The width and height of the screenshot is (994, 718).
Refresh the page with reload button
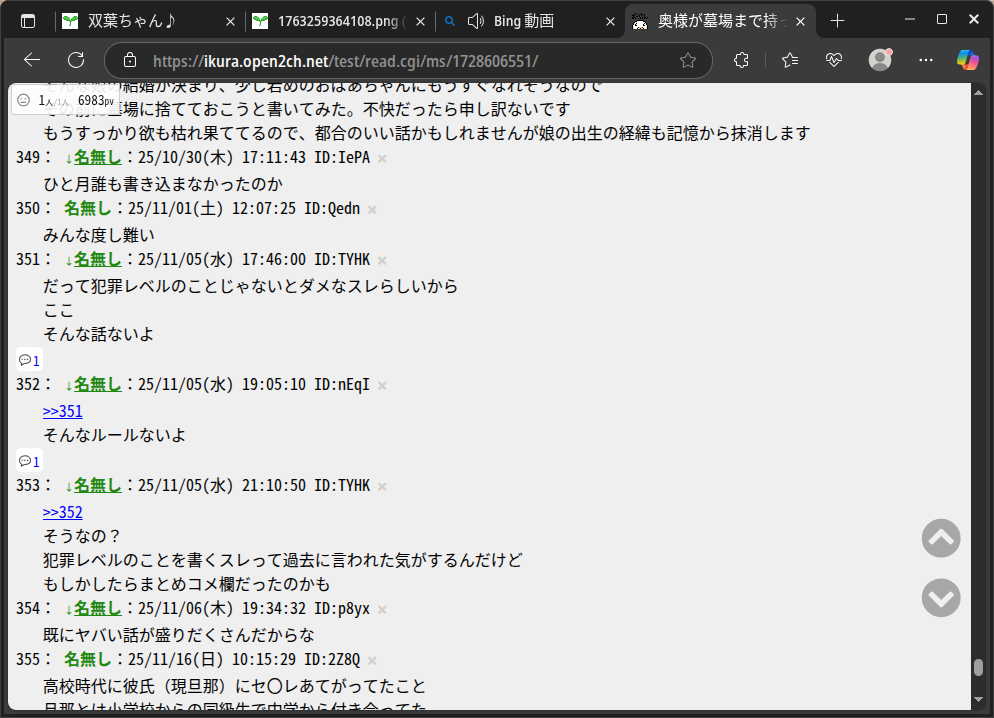[75, 60]
